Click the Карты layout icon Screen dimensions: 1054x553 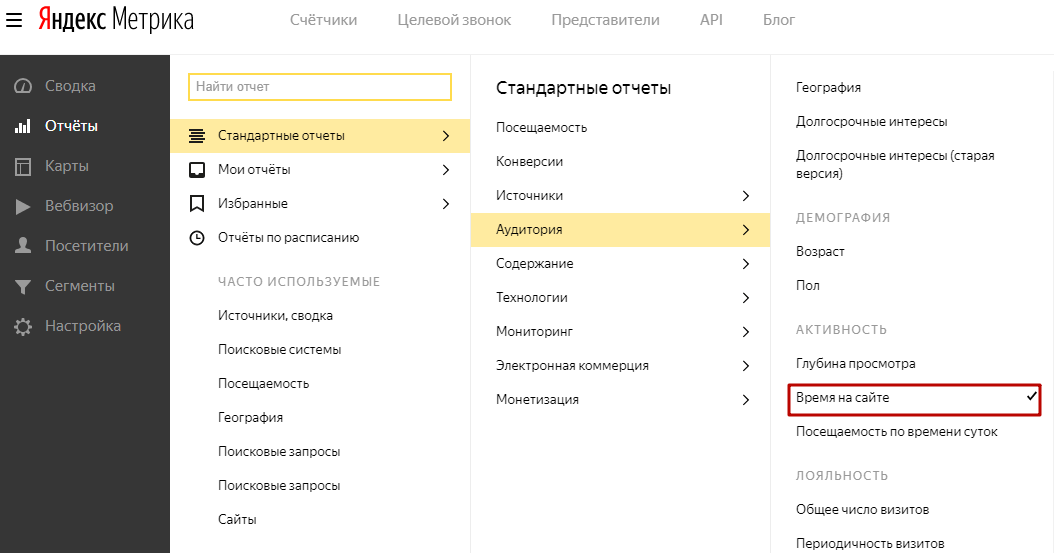pos(23,166)
